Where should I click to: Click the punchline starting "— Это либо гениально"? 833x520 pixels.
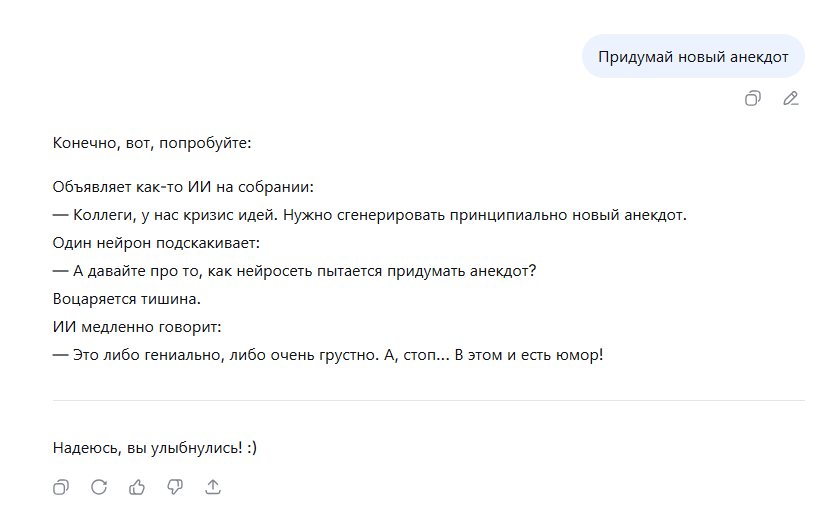tap(328, 355)
